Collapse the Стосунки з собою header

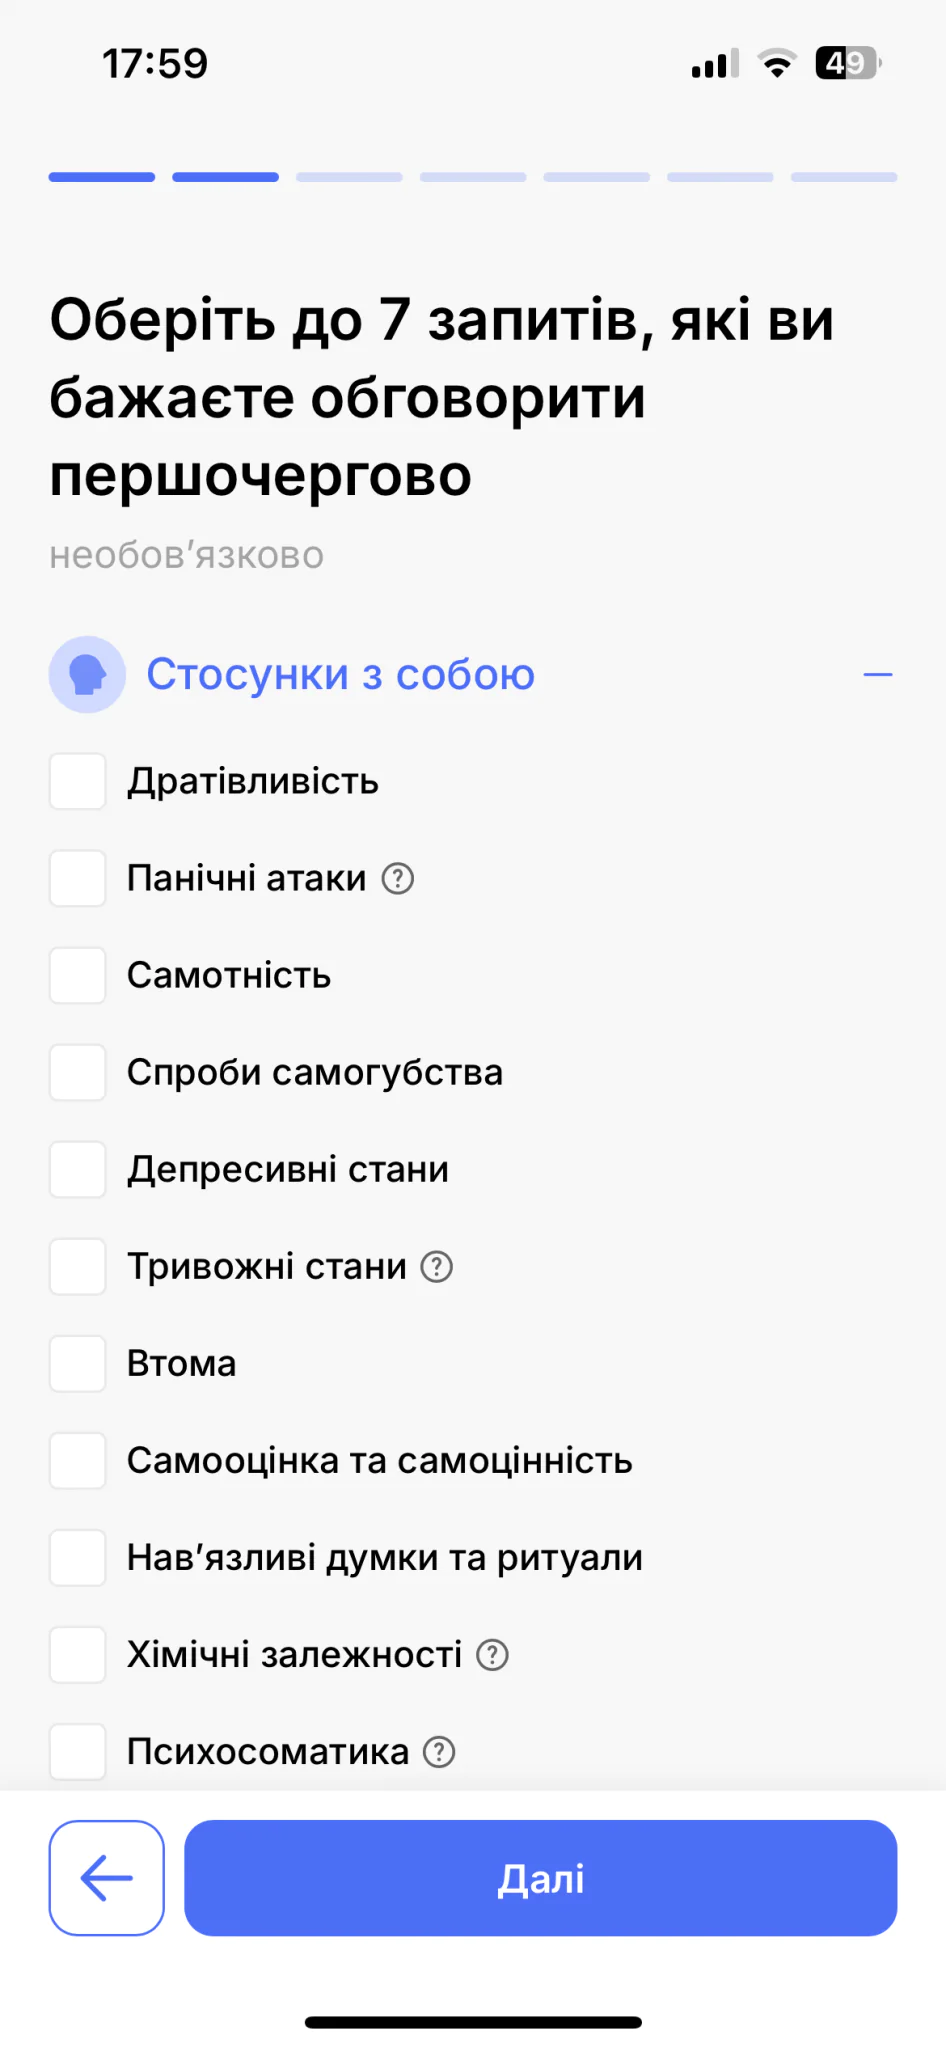point(340,675)
